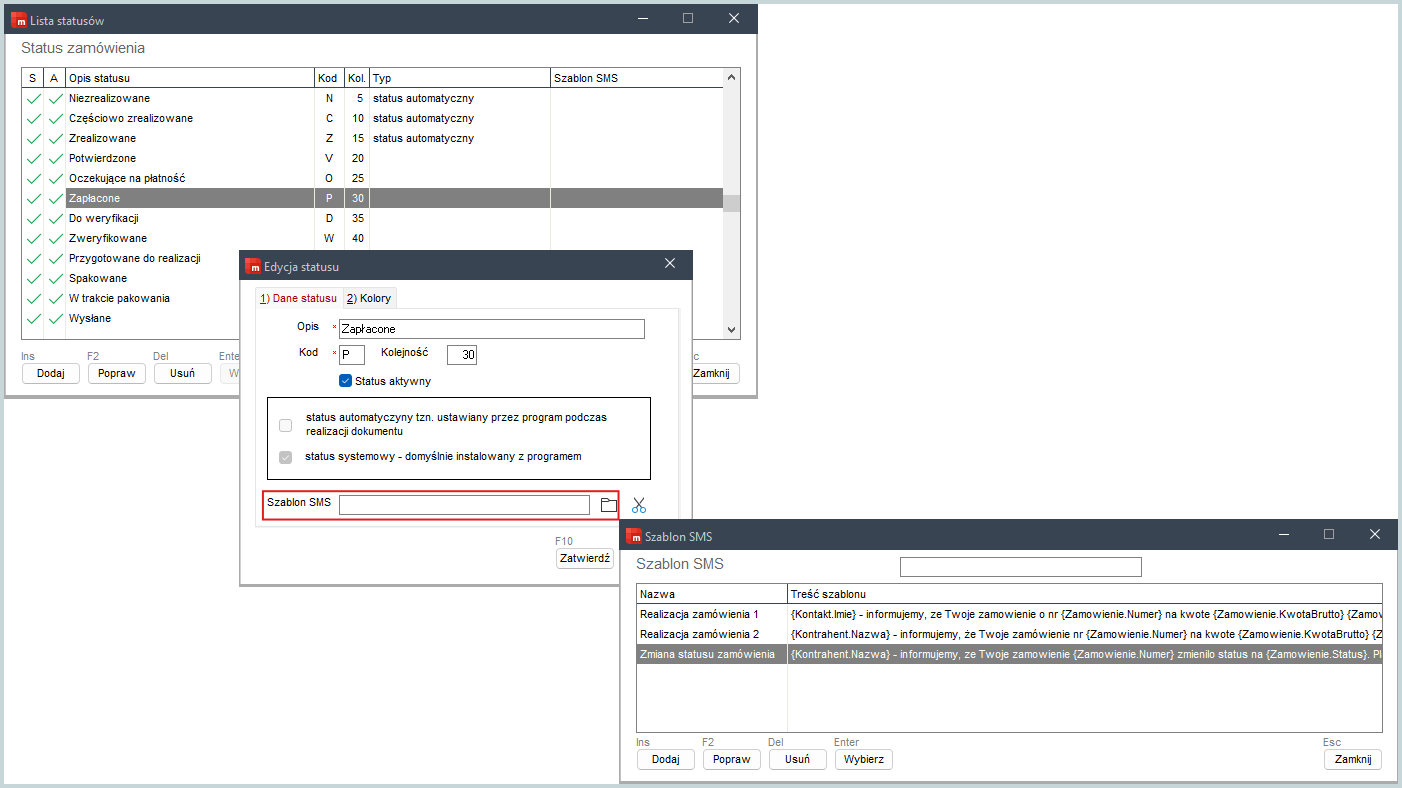Click the folder icon next to Szablon SMS
This screenshot has width=1402, height=788.
[x=608, y=505]
